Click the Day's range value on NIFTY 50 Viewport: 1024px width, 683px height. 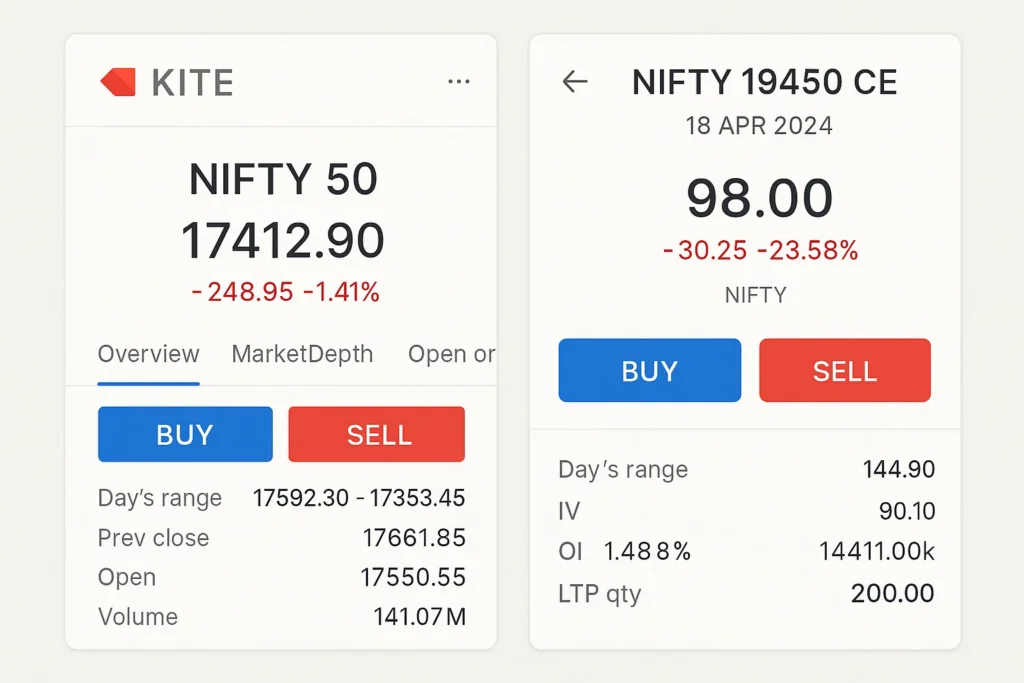[359, 497]
